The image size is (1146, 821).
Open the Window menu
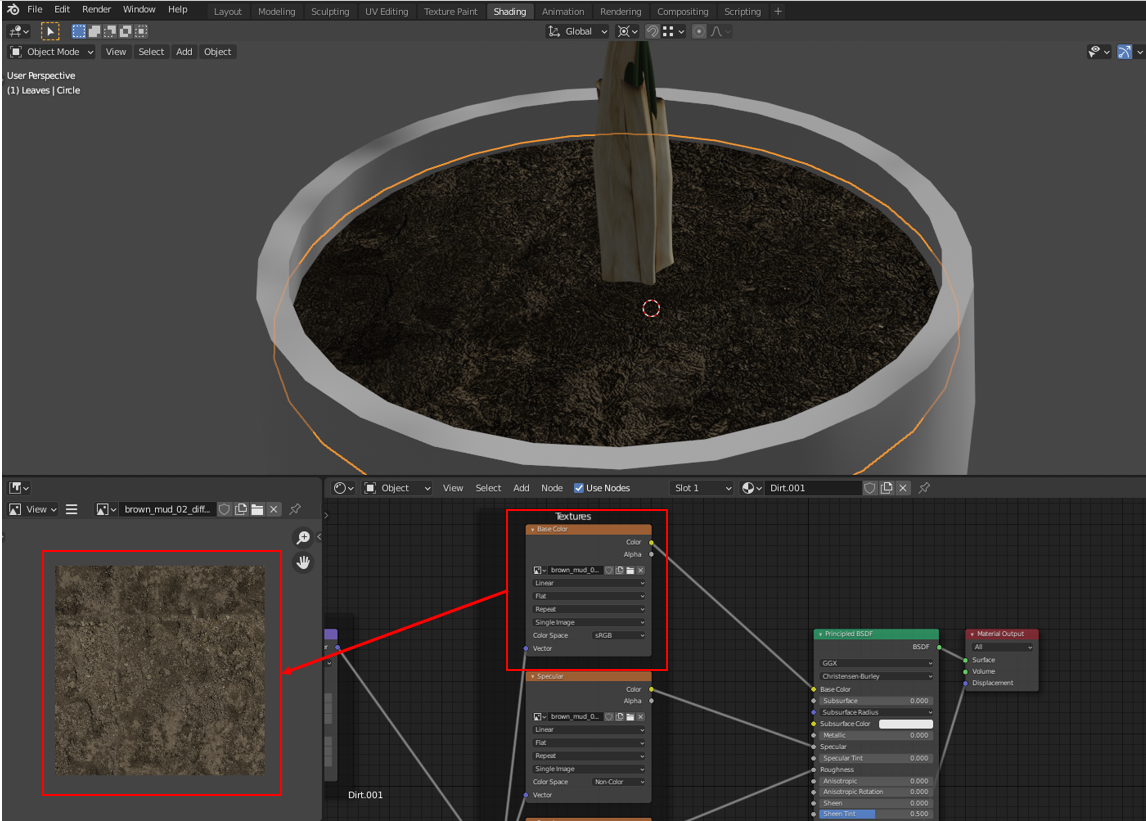[139, 10]
